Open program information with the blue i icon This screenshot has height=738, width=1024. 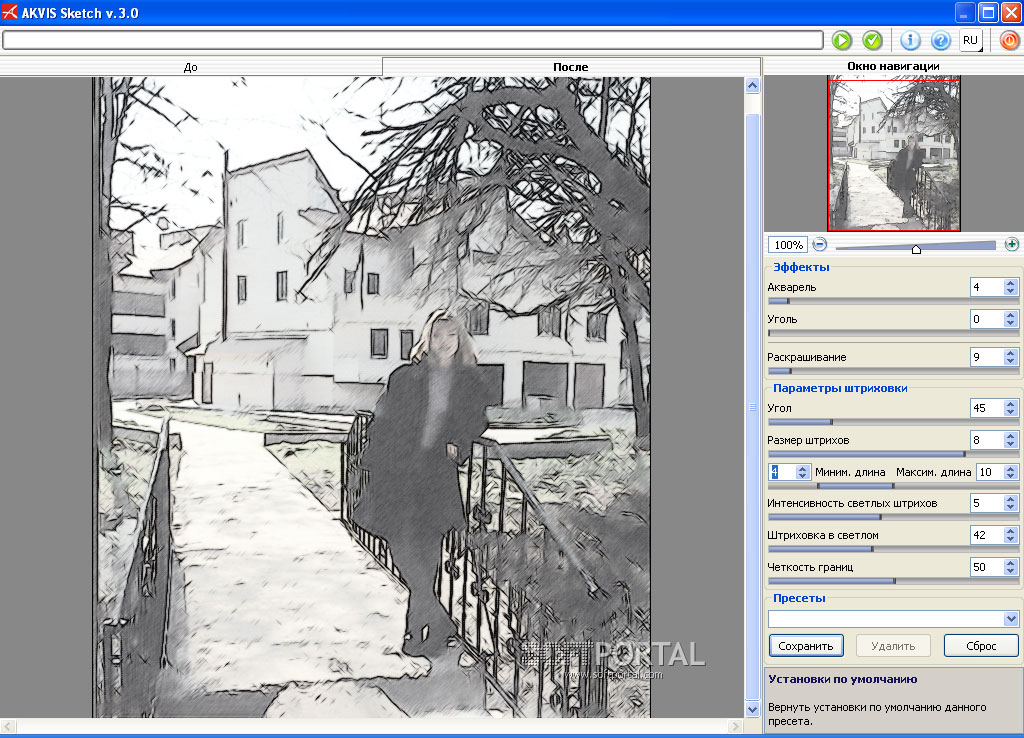point(909,40)
